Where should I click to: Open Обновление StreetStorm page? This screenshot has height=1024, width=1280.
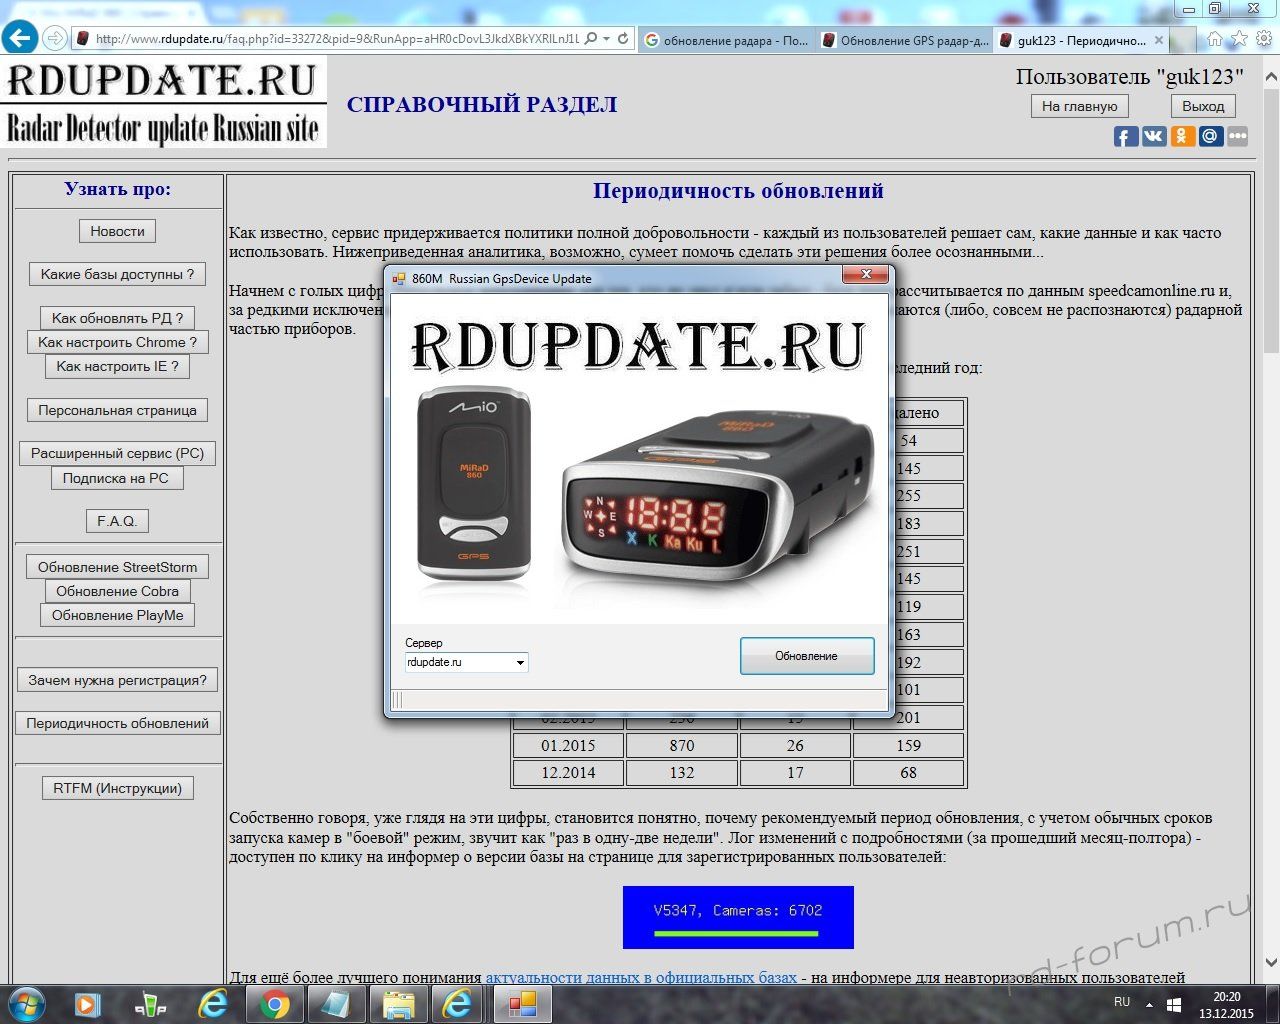tap(117, 567)
